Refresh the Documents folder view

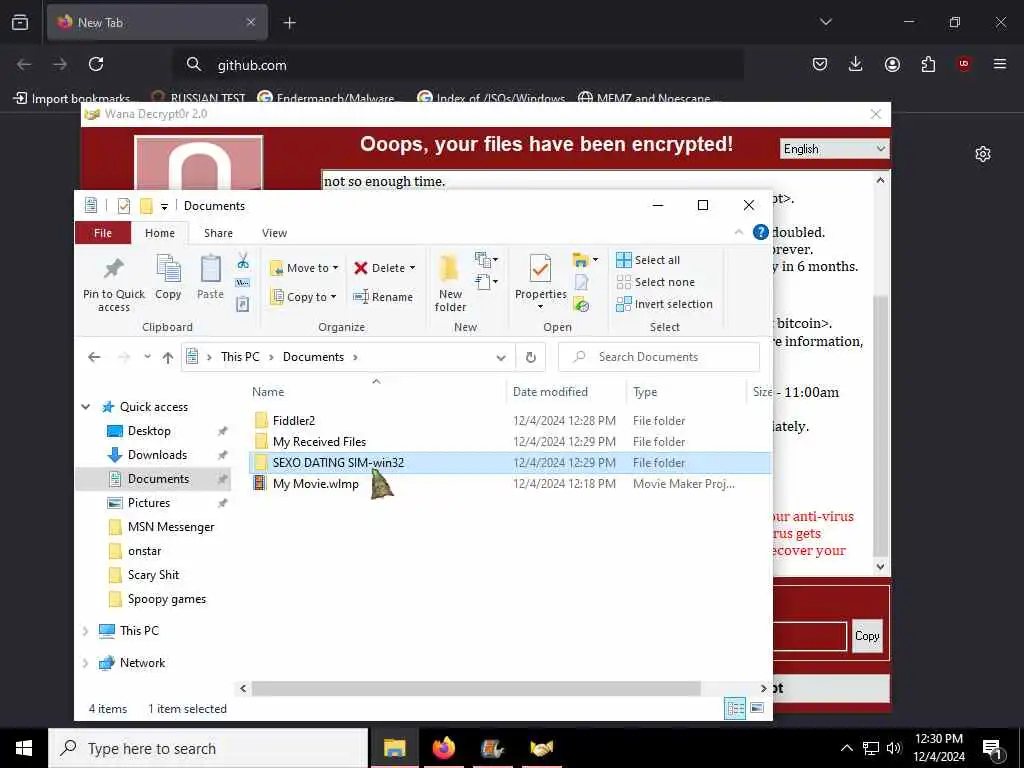coord(531,357)
